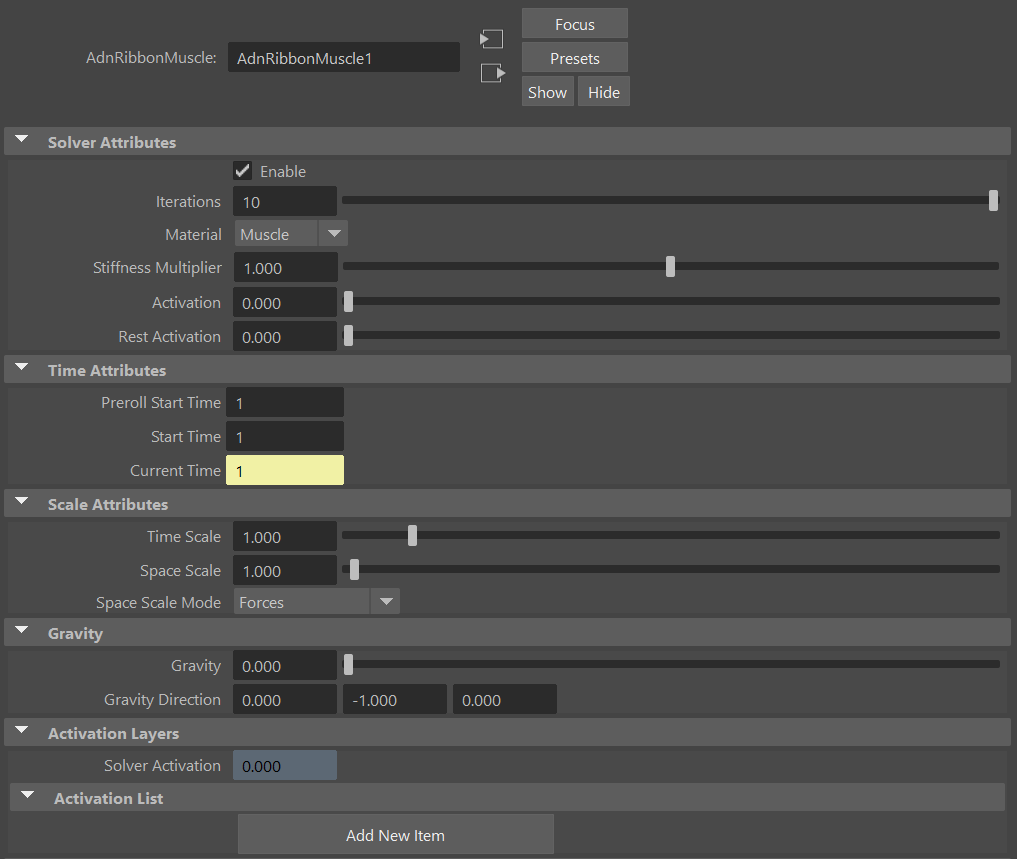1017x859 pixels.
Task: Collapse the Time Attributes section
Action: [21, 369]
